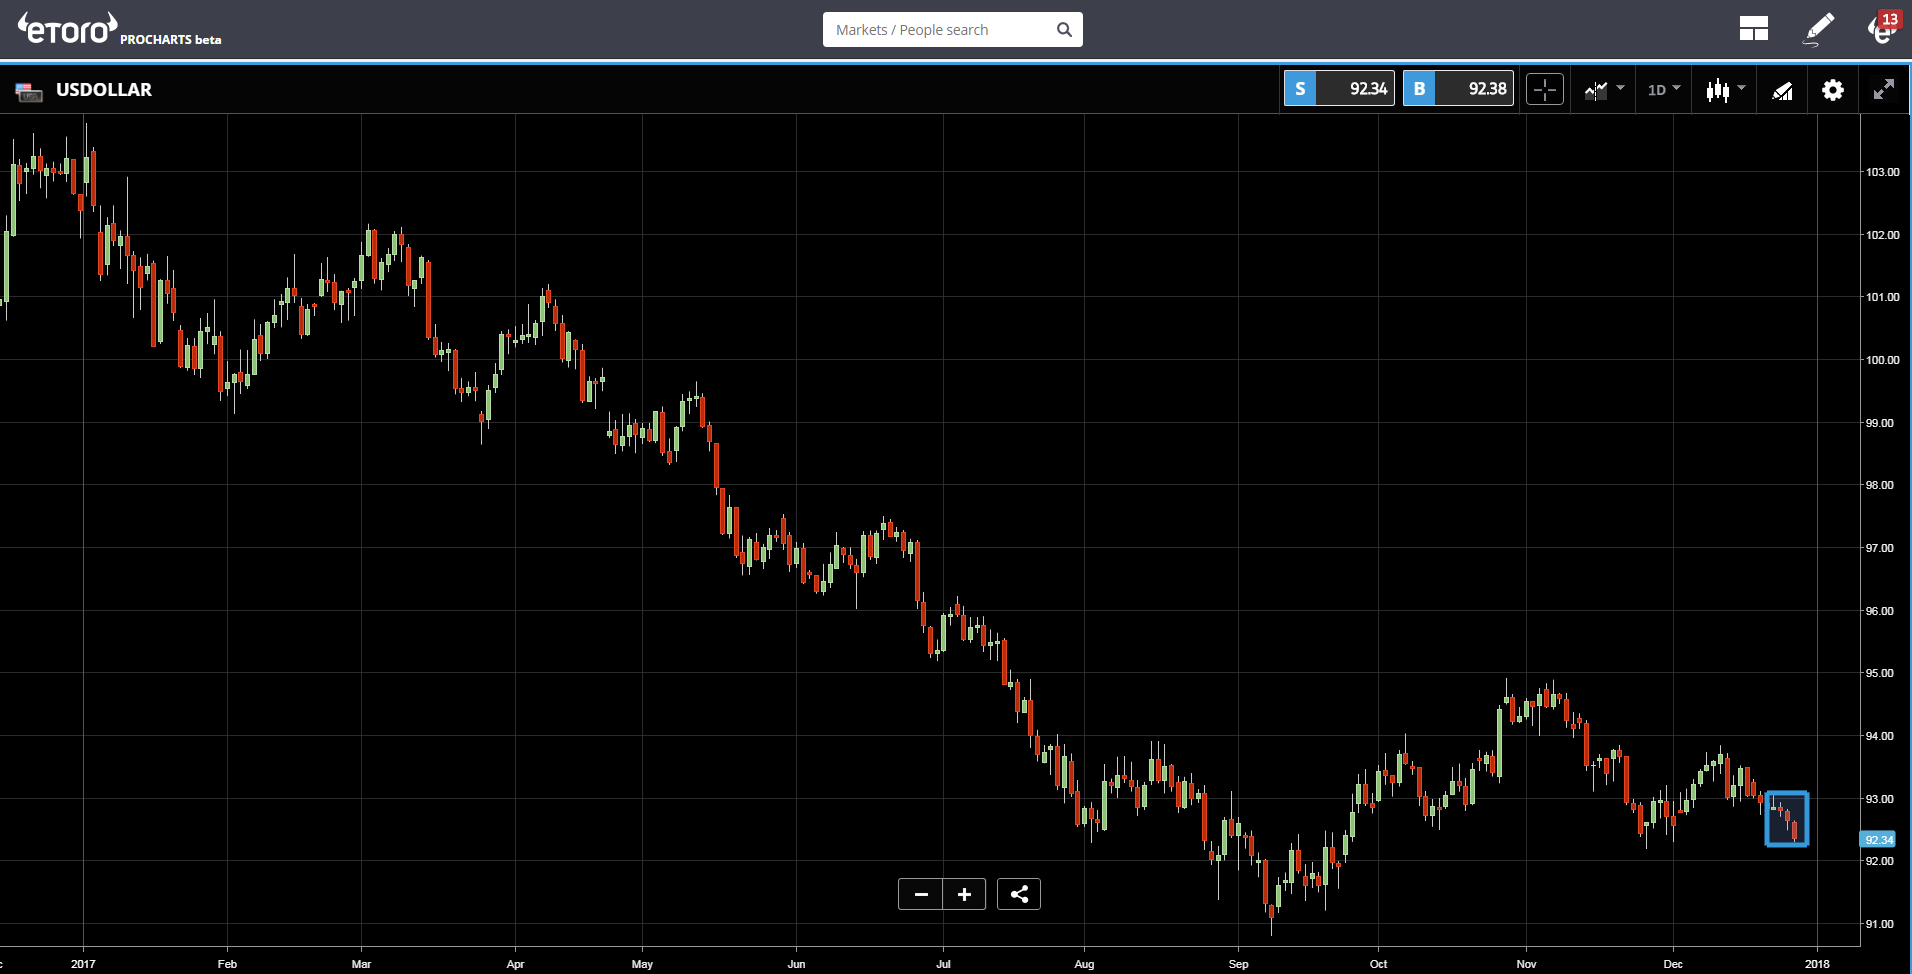Click the 91.00 price axis label
Viewport: 1912px width, 974px height.
[1879, 924]
